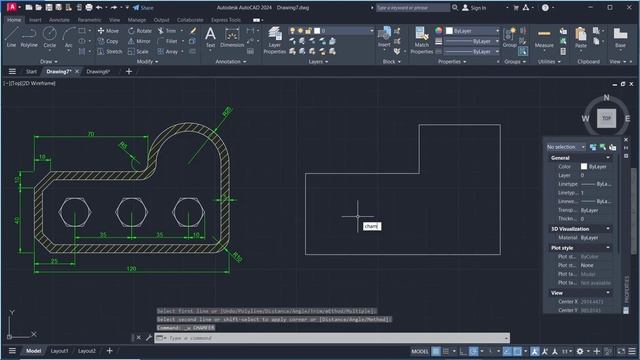Click the layer color swatch in Layers panel
Screen dimensions: 640x360
(317, 31)
